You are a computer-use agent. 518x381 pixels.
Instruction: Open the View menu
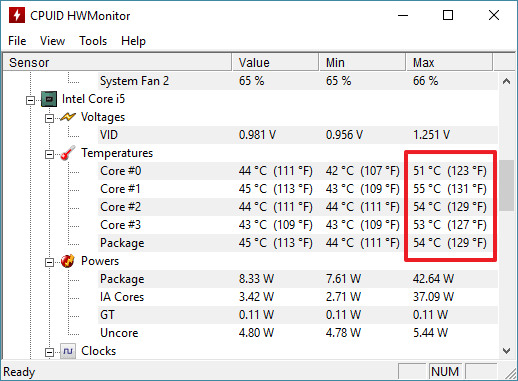click(52, 41)
